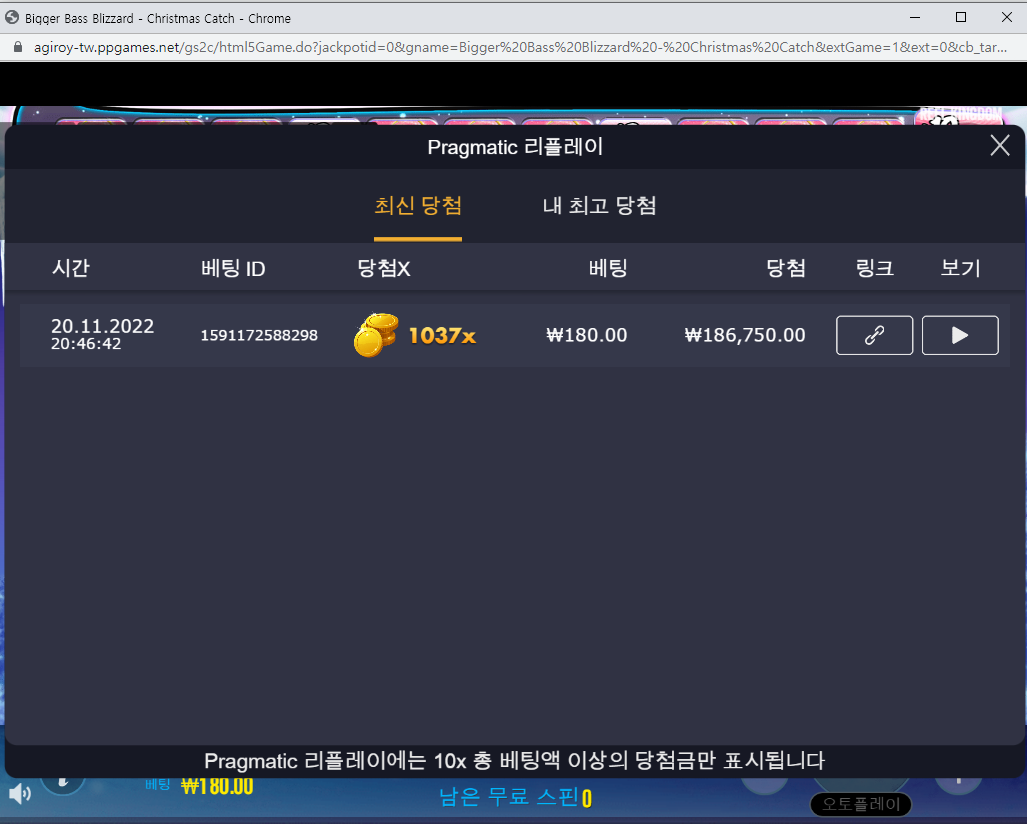Copy replay link for the 1037x win
Image resolution: width=1027 pixels, height=824 pixels.
[874, 335]
